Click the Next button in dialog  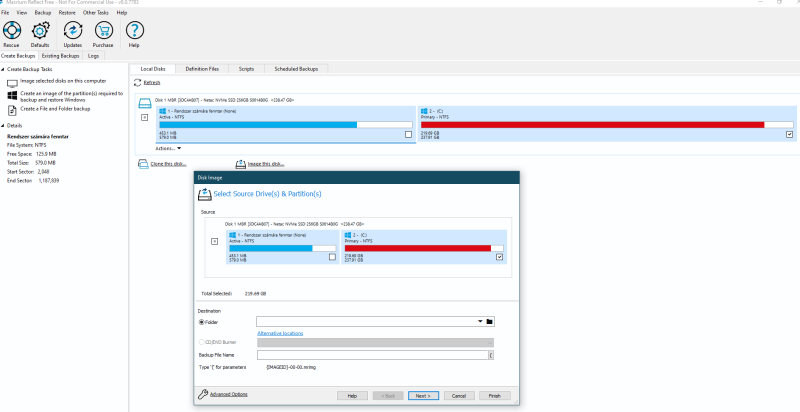pyautogui.click(x=423, y=396)
